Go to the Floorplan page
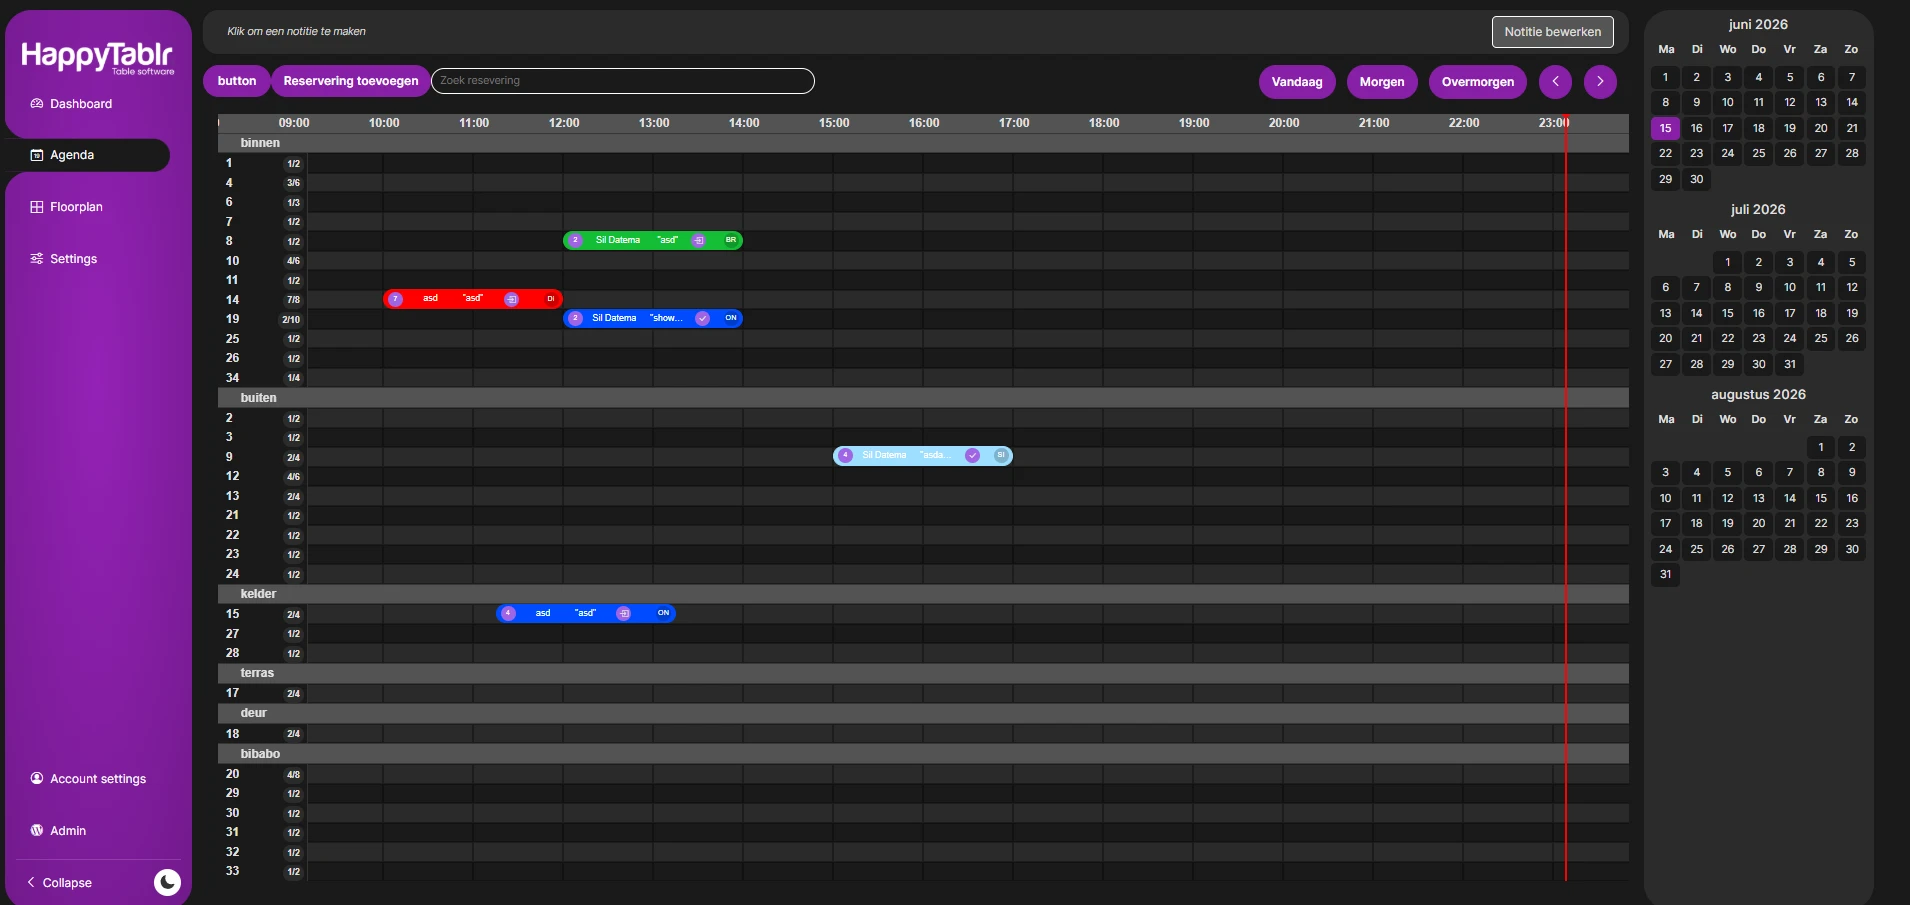Viewport: 1910px width, 905px height. point(66,207)
